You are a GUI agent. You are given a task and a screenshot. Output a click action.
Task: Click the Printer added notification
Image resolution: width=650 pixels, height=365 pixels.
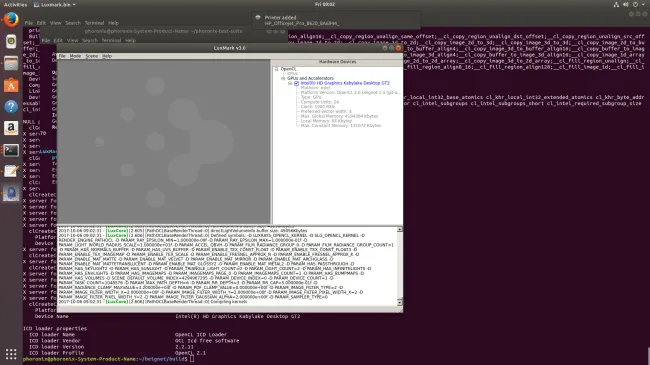(336, 20)
